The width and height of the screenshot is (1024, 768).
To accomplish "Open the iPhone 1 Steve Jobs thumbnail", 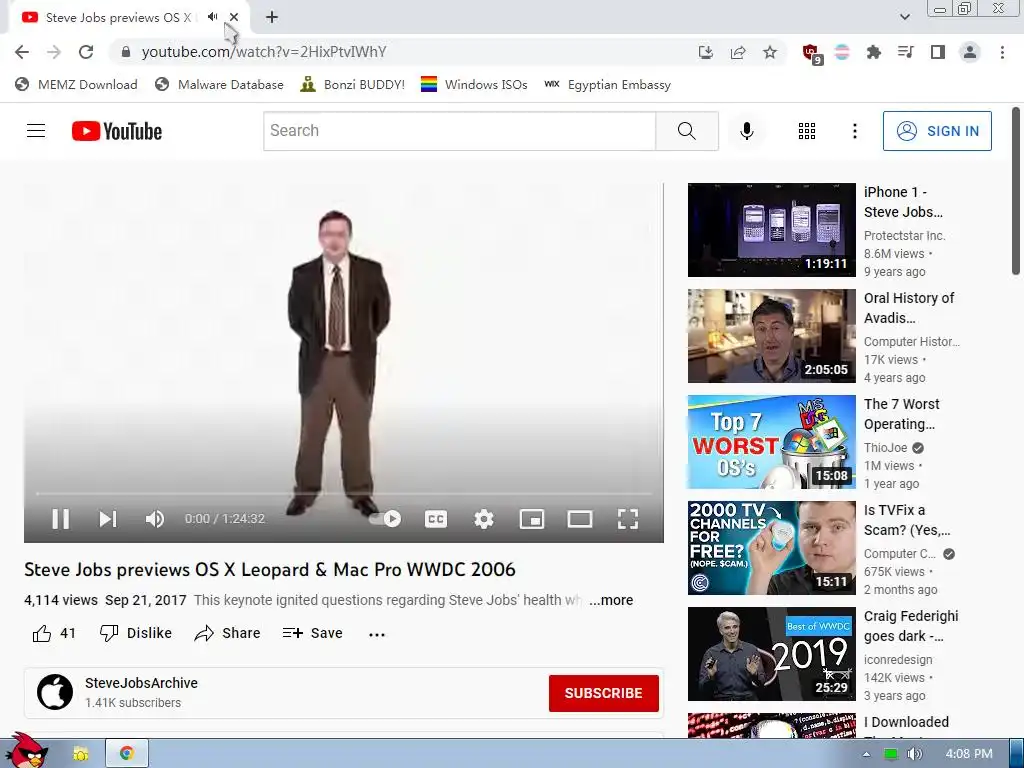I will pos(771,230).
